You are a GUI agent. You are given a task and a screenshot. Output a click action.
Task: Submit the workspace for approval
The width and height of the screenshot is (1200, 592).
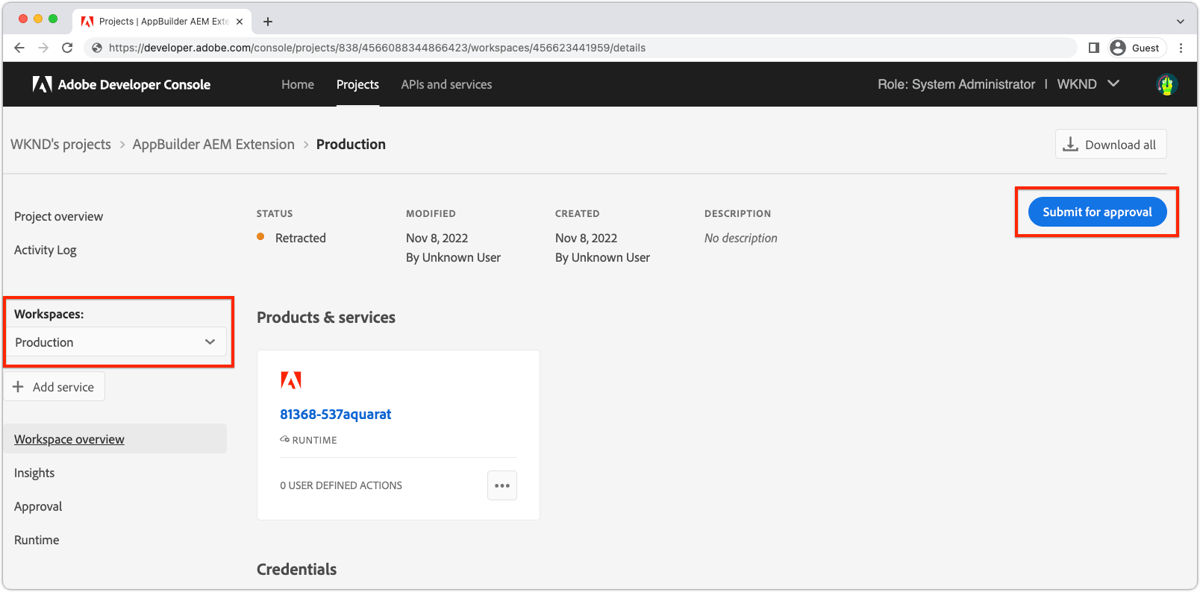tap(1097, 211)
